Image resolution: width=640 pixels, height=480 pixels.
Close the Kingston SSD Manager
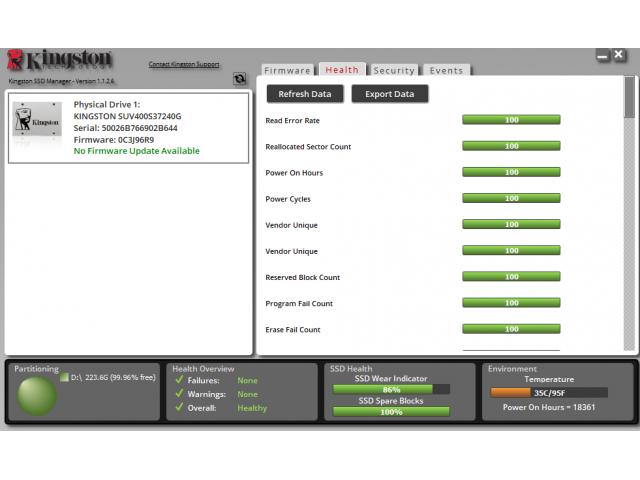pos(620,56)
